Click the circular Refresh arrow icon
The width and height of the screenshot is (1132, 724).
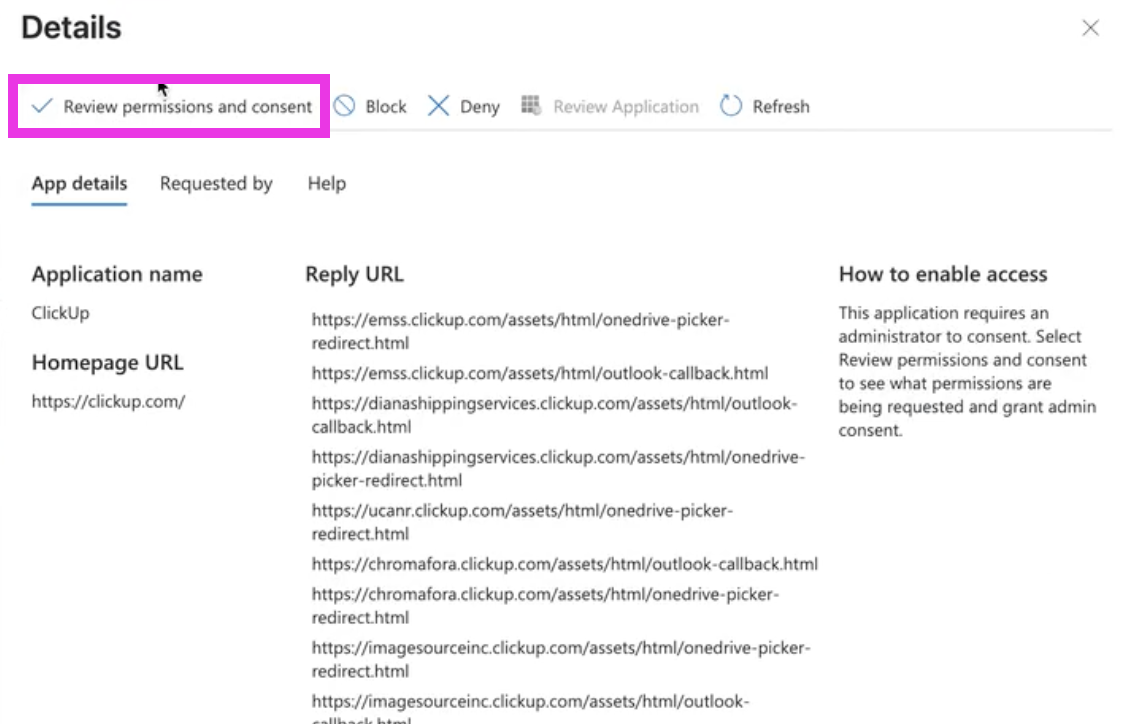[731, 106]
